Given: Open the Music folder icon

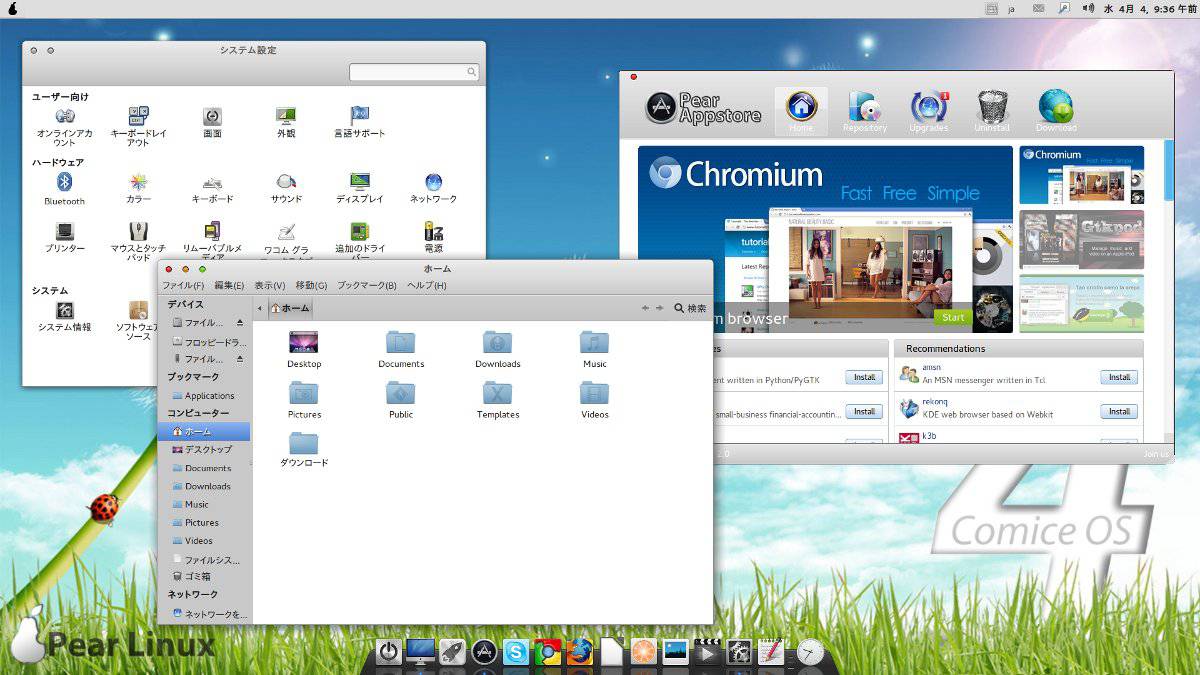Looking at the screenshot, I should 595,349.
